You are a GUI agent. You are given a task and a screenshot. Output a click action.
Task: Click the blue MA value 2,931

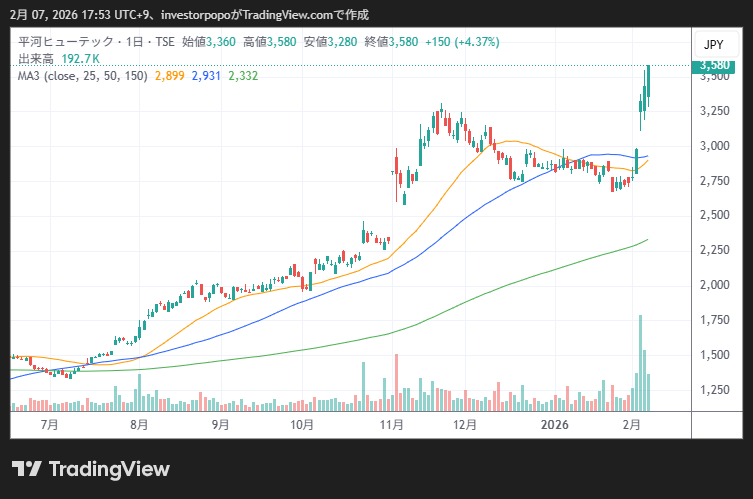[206, 76]
